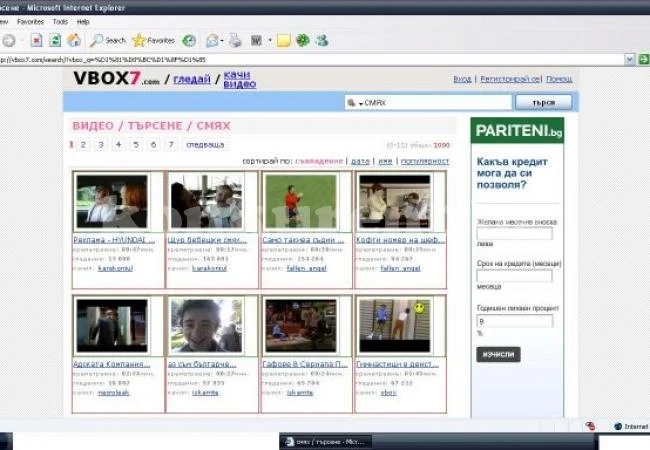650x450 pixels.
Task: Go to results page 2
Action: click(x=83, y=145)
